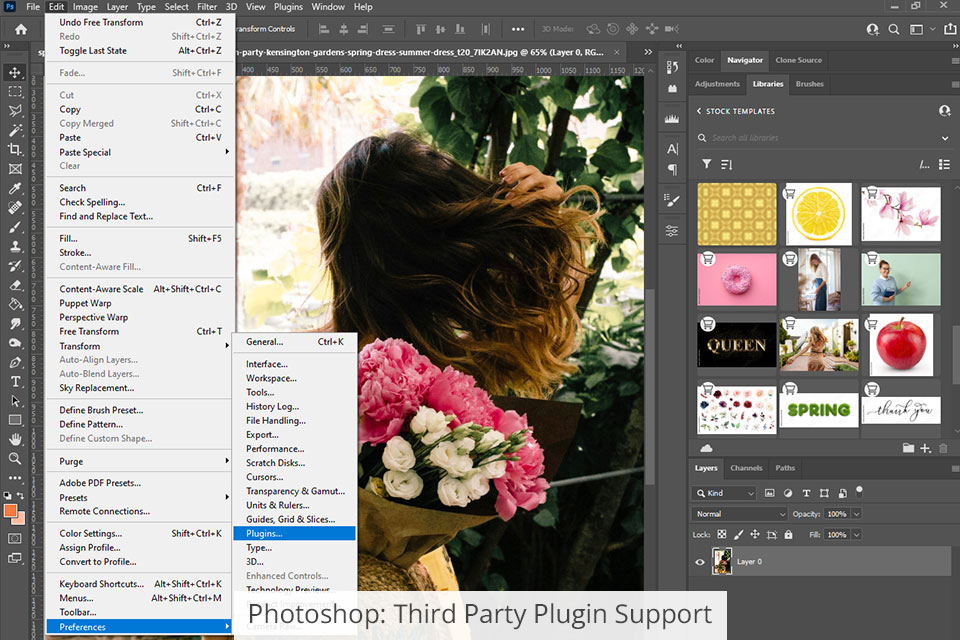Select the Pen tool

[15, 363]
